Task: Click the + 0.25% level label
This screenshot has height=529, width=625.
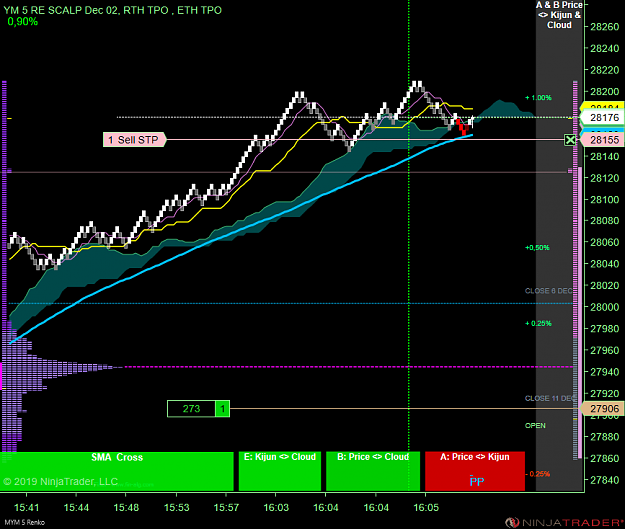Action: tap(539, 323)
